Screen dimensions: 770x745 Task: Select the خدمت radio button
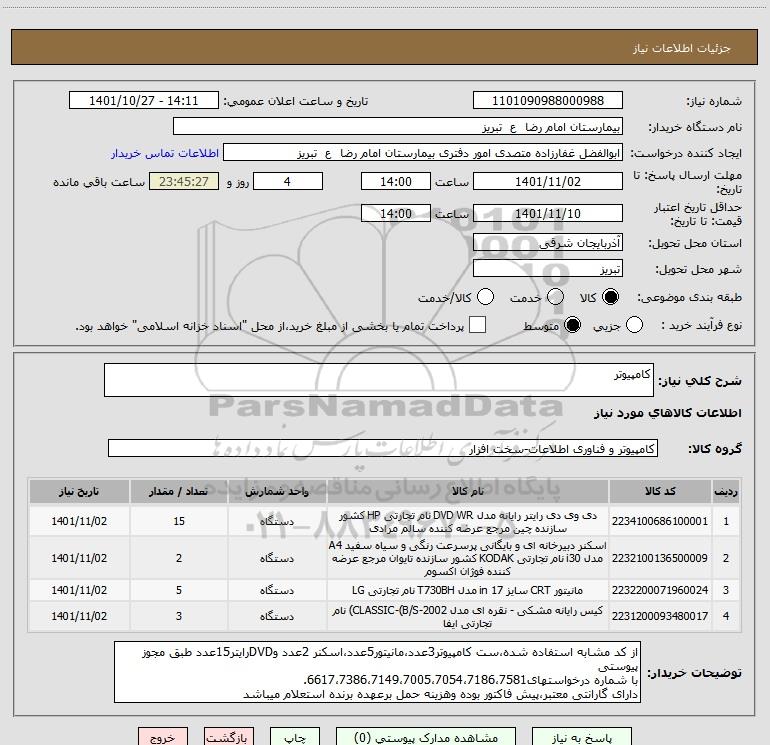coord(555,297)
